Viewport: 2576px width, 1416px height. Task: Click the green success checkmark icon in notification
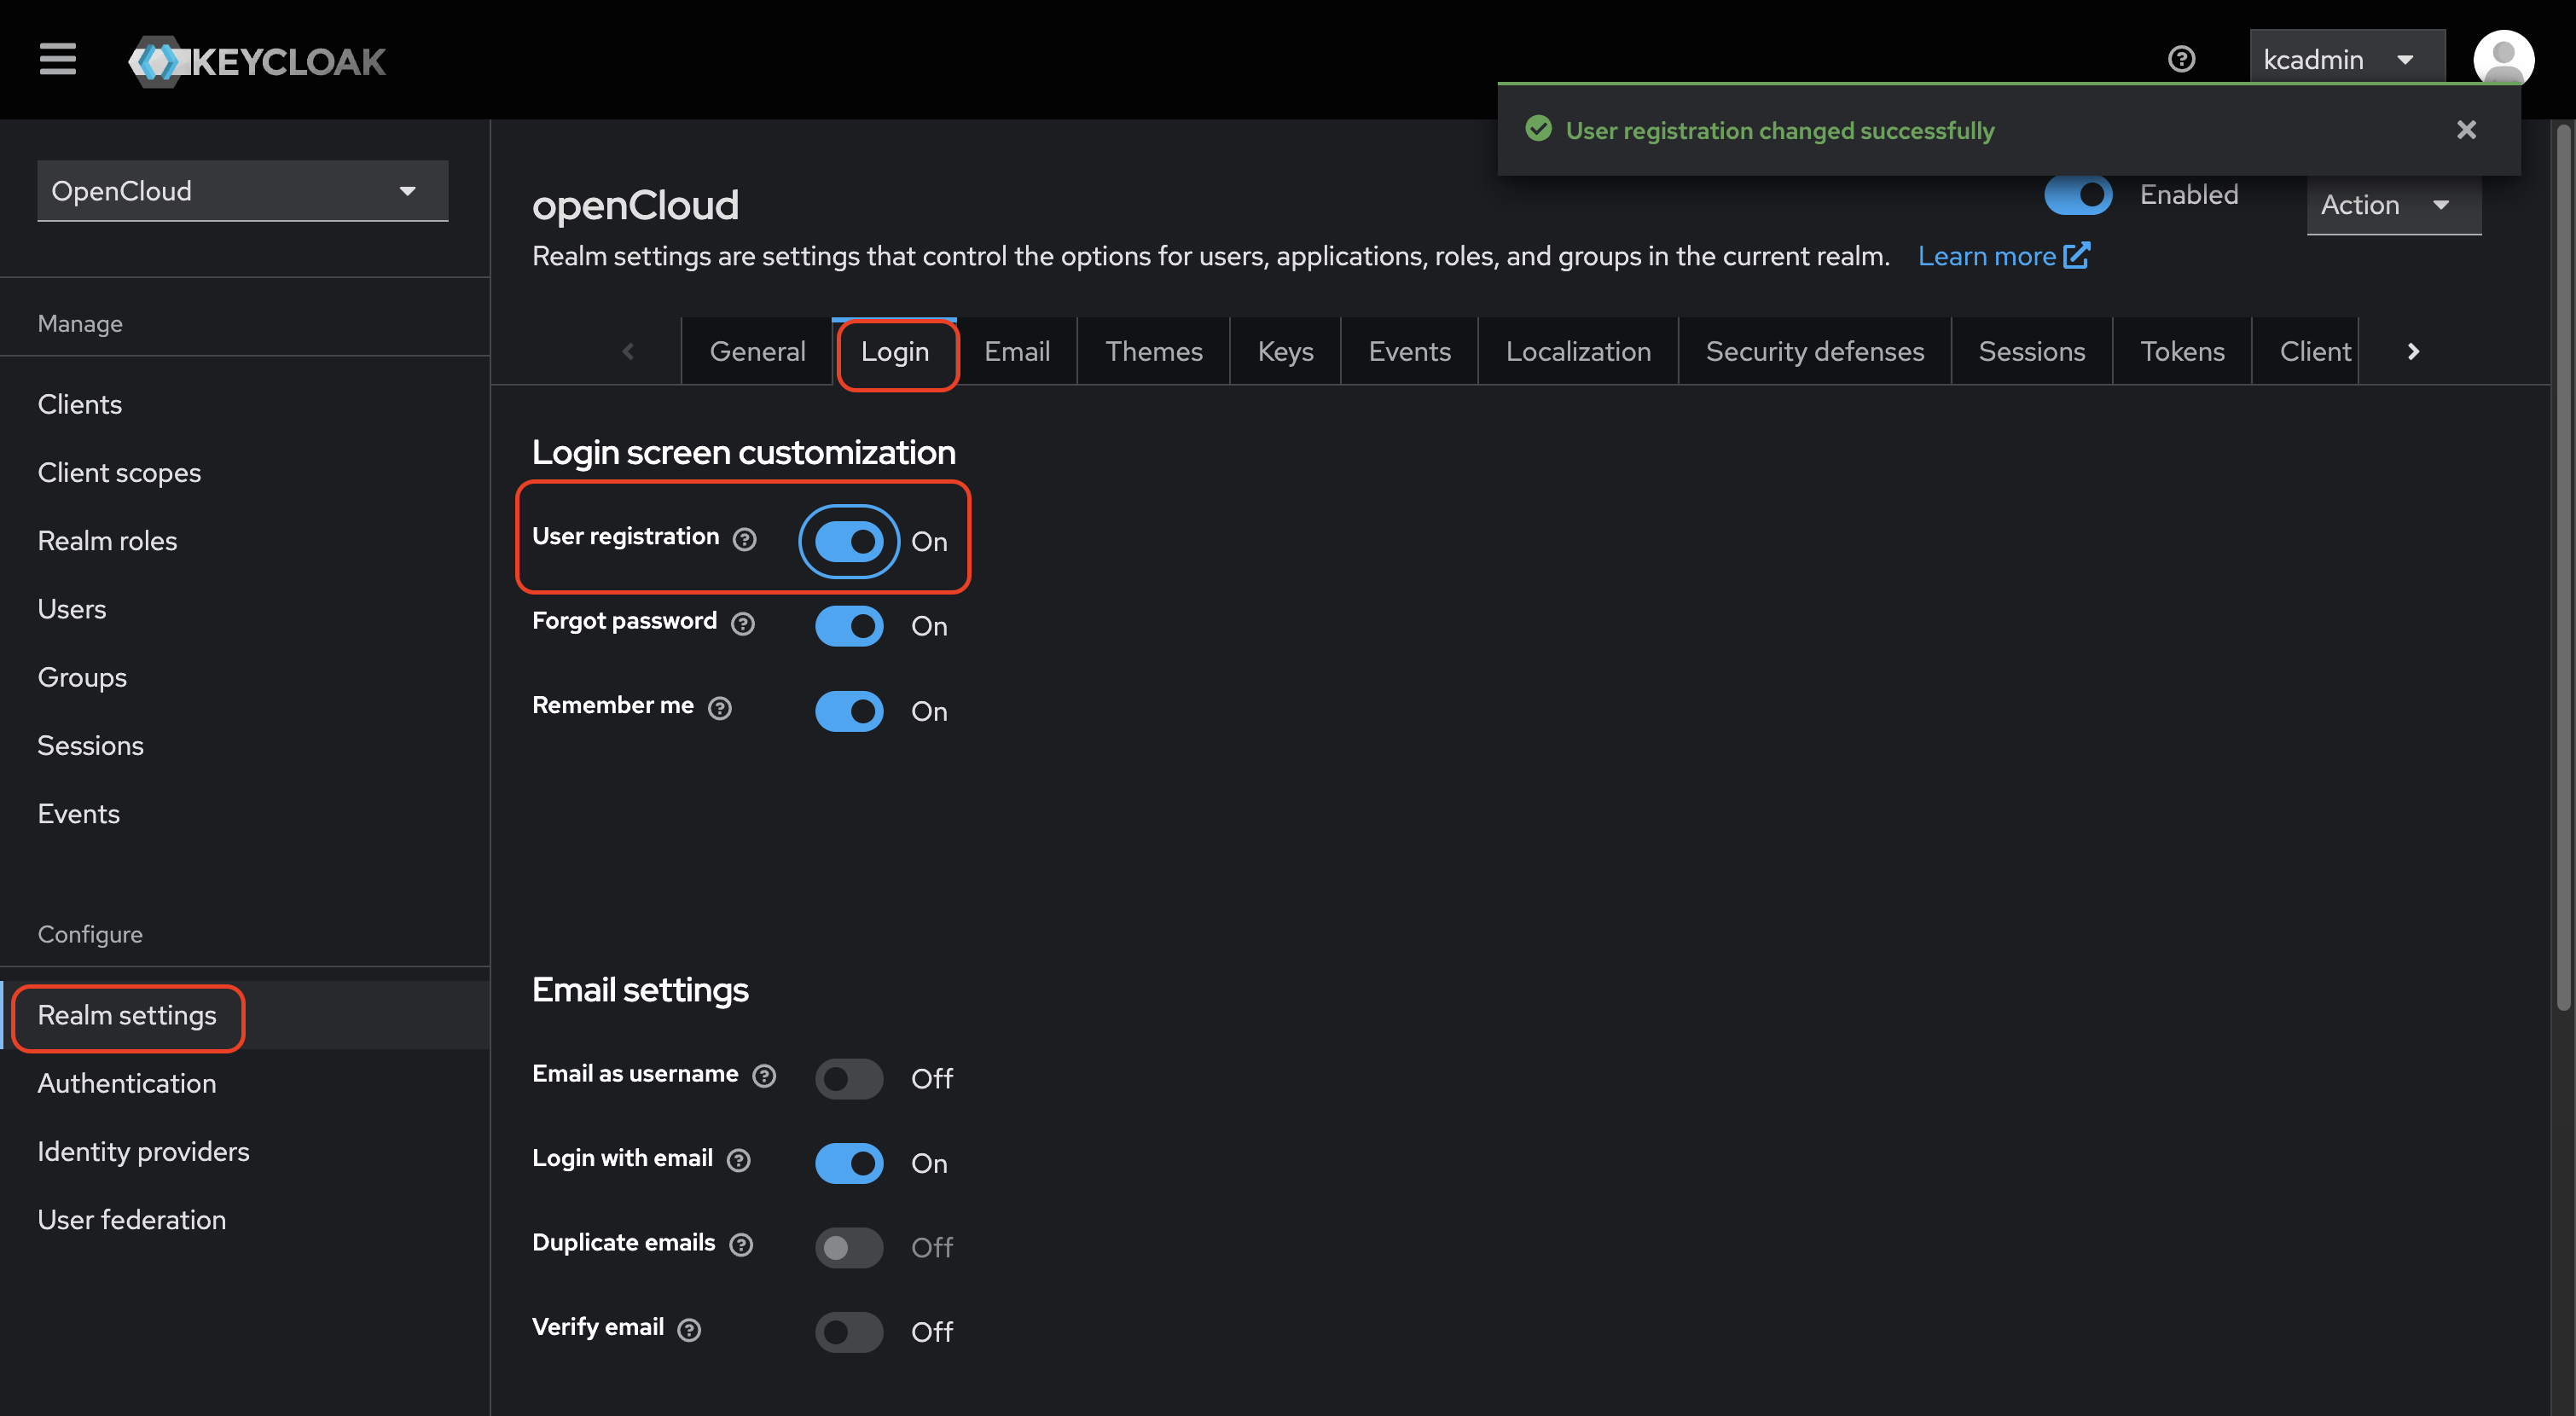[x=1538, y=129]
